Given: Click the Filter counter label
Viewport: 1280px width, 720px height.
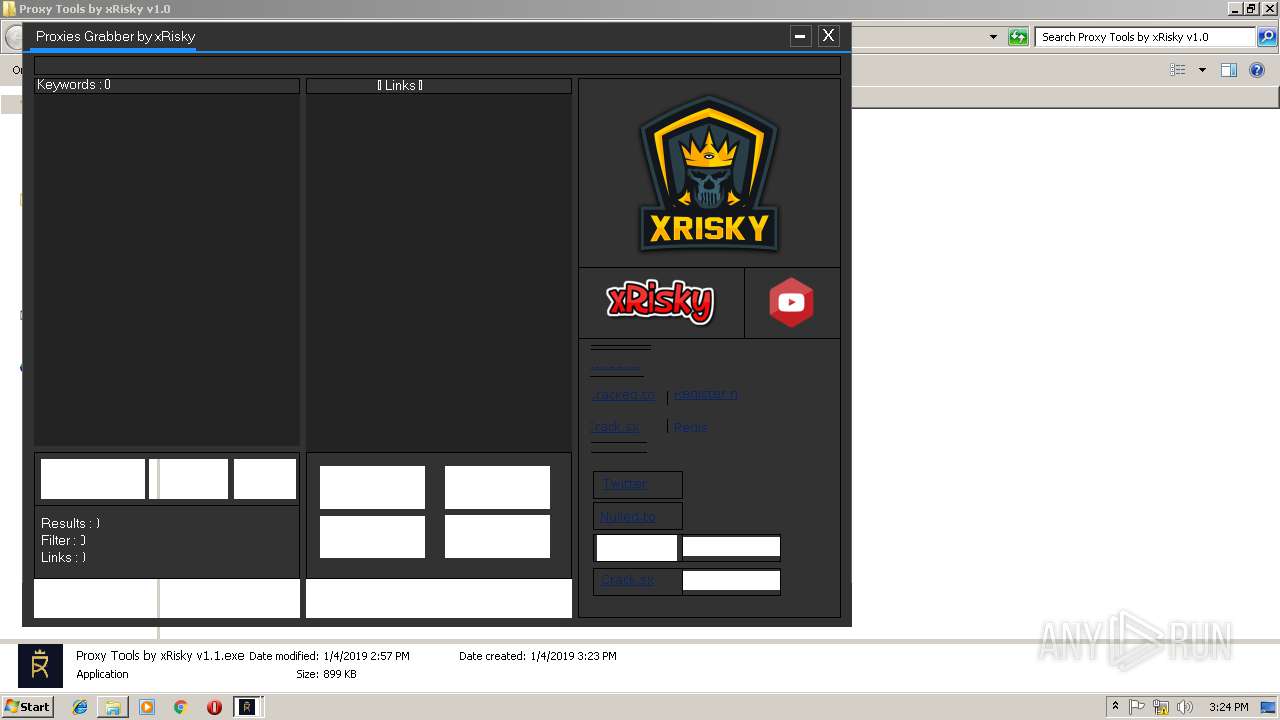Looking at the screenshot, I should pyautogui.click(x=63, y=540).
